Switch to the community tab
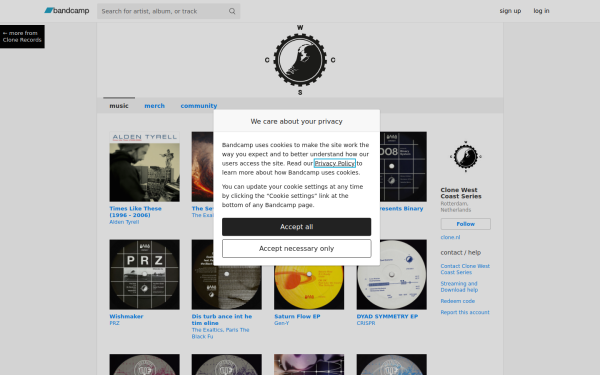Screen dimensions: 600x375 point(199,106)
